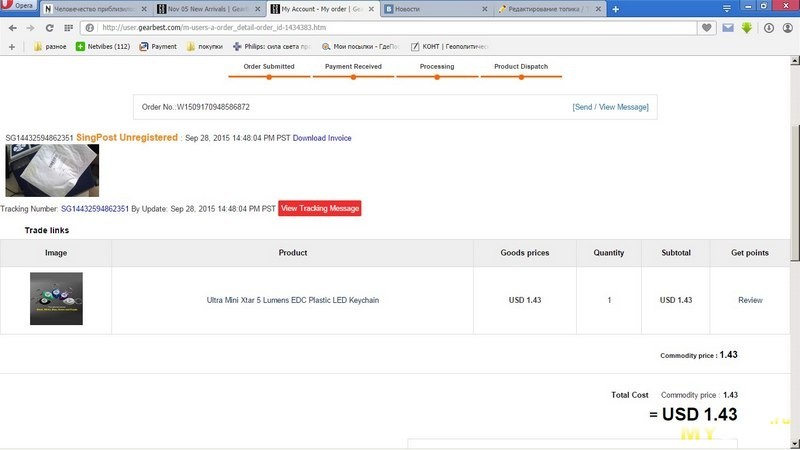Viewport: 800px width, 450px height.
Task: Reload the page
Action: click(49, 28)
